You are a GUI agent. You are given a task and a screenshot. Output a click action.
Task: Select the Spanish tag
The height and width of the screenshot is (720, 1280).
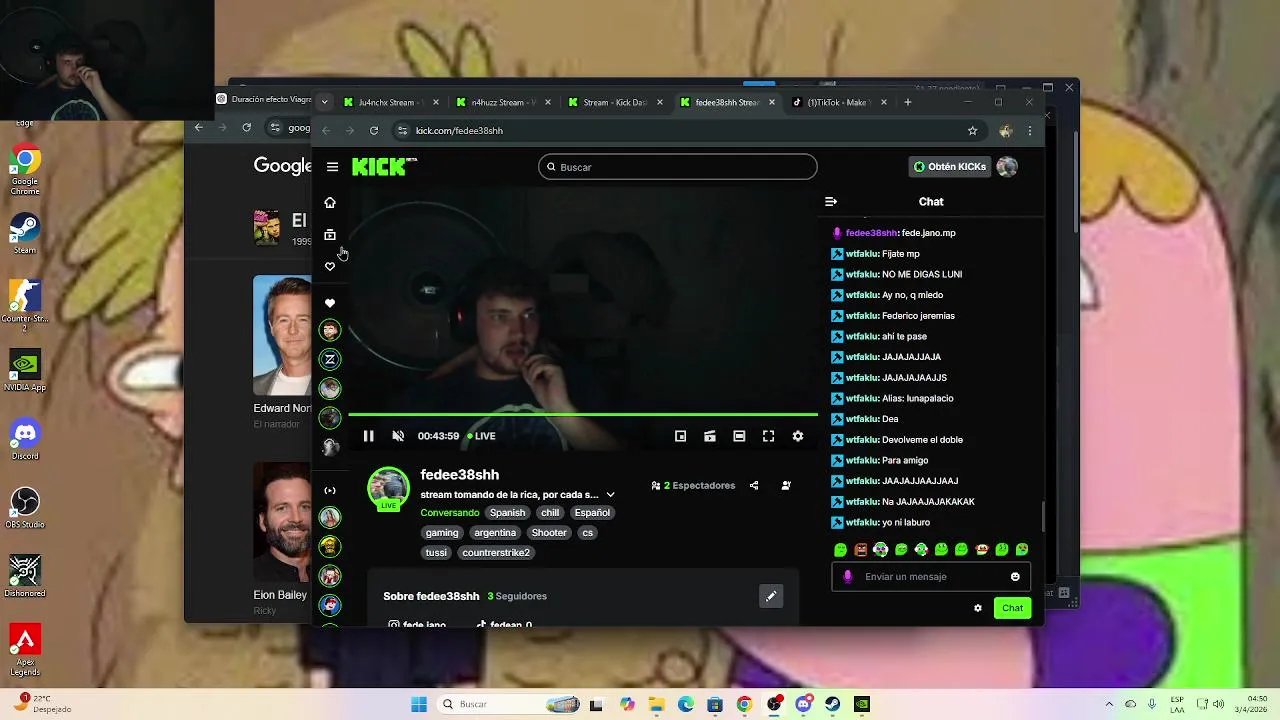point(507,512)
